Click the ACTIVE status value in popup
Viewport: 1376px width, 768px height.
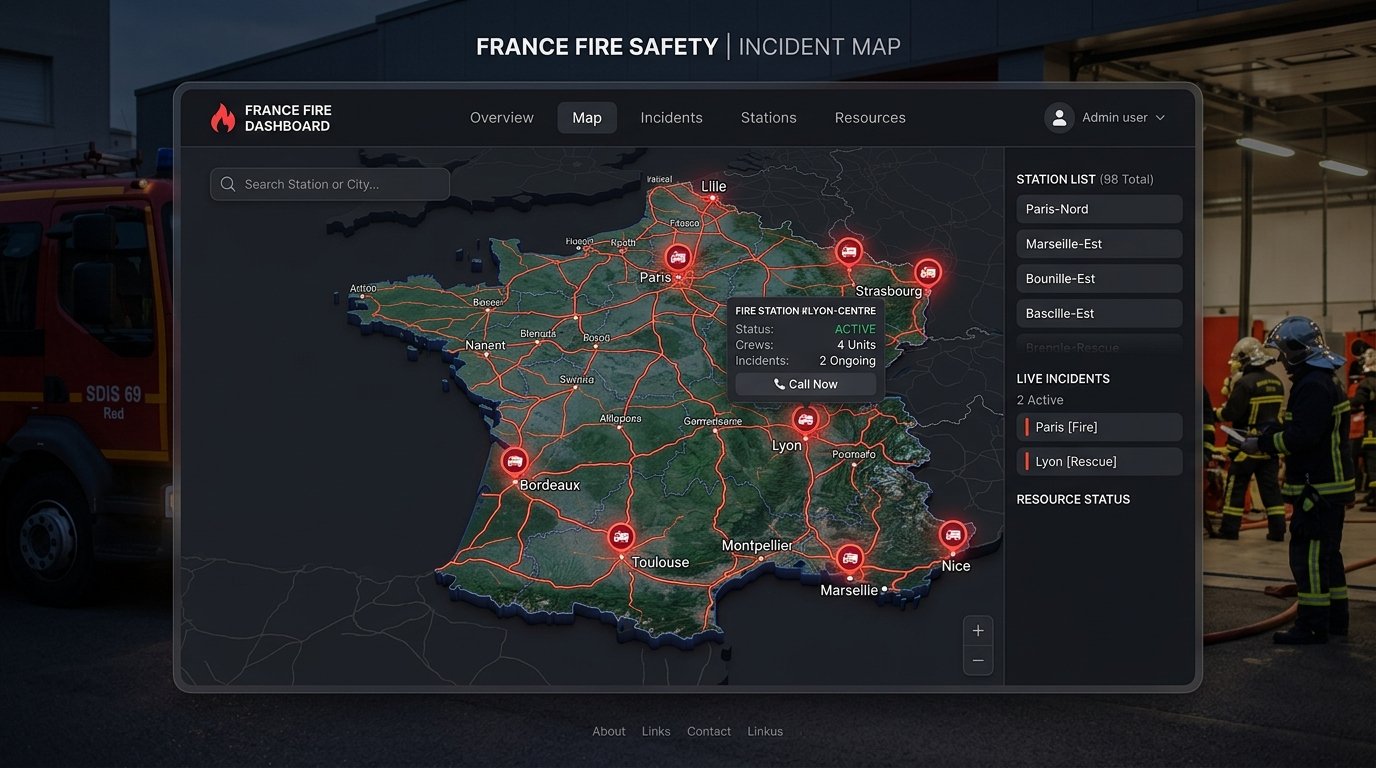tap(855, 329)
